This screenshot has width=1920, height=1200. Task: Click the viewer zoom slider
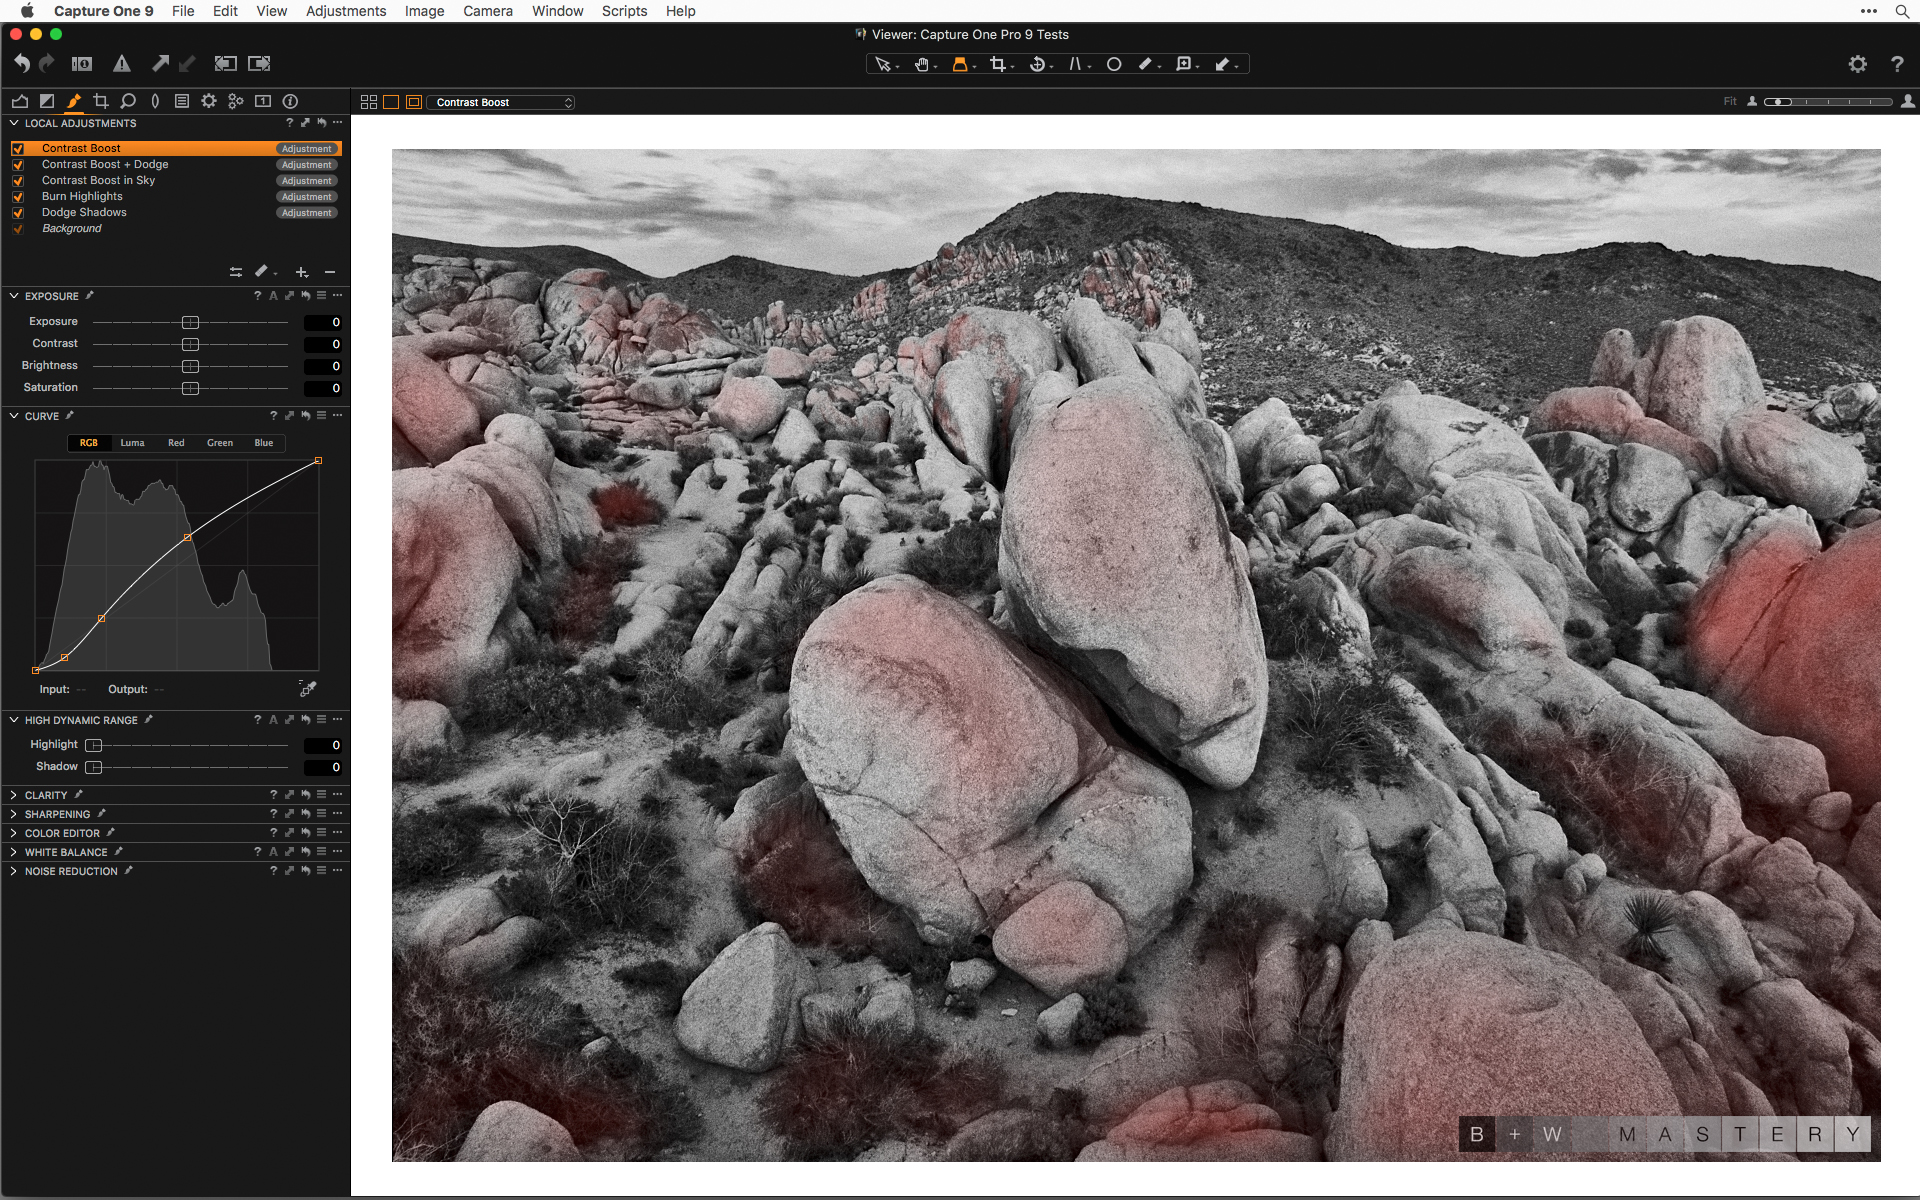click(x=1828, y=102)
